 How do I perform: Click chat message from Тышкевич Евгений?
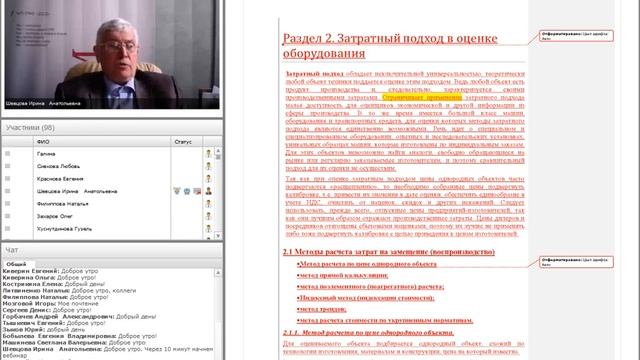pos(54,323)
